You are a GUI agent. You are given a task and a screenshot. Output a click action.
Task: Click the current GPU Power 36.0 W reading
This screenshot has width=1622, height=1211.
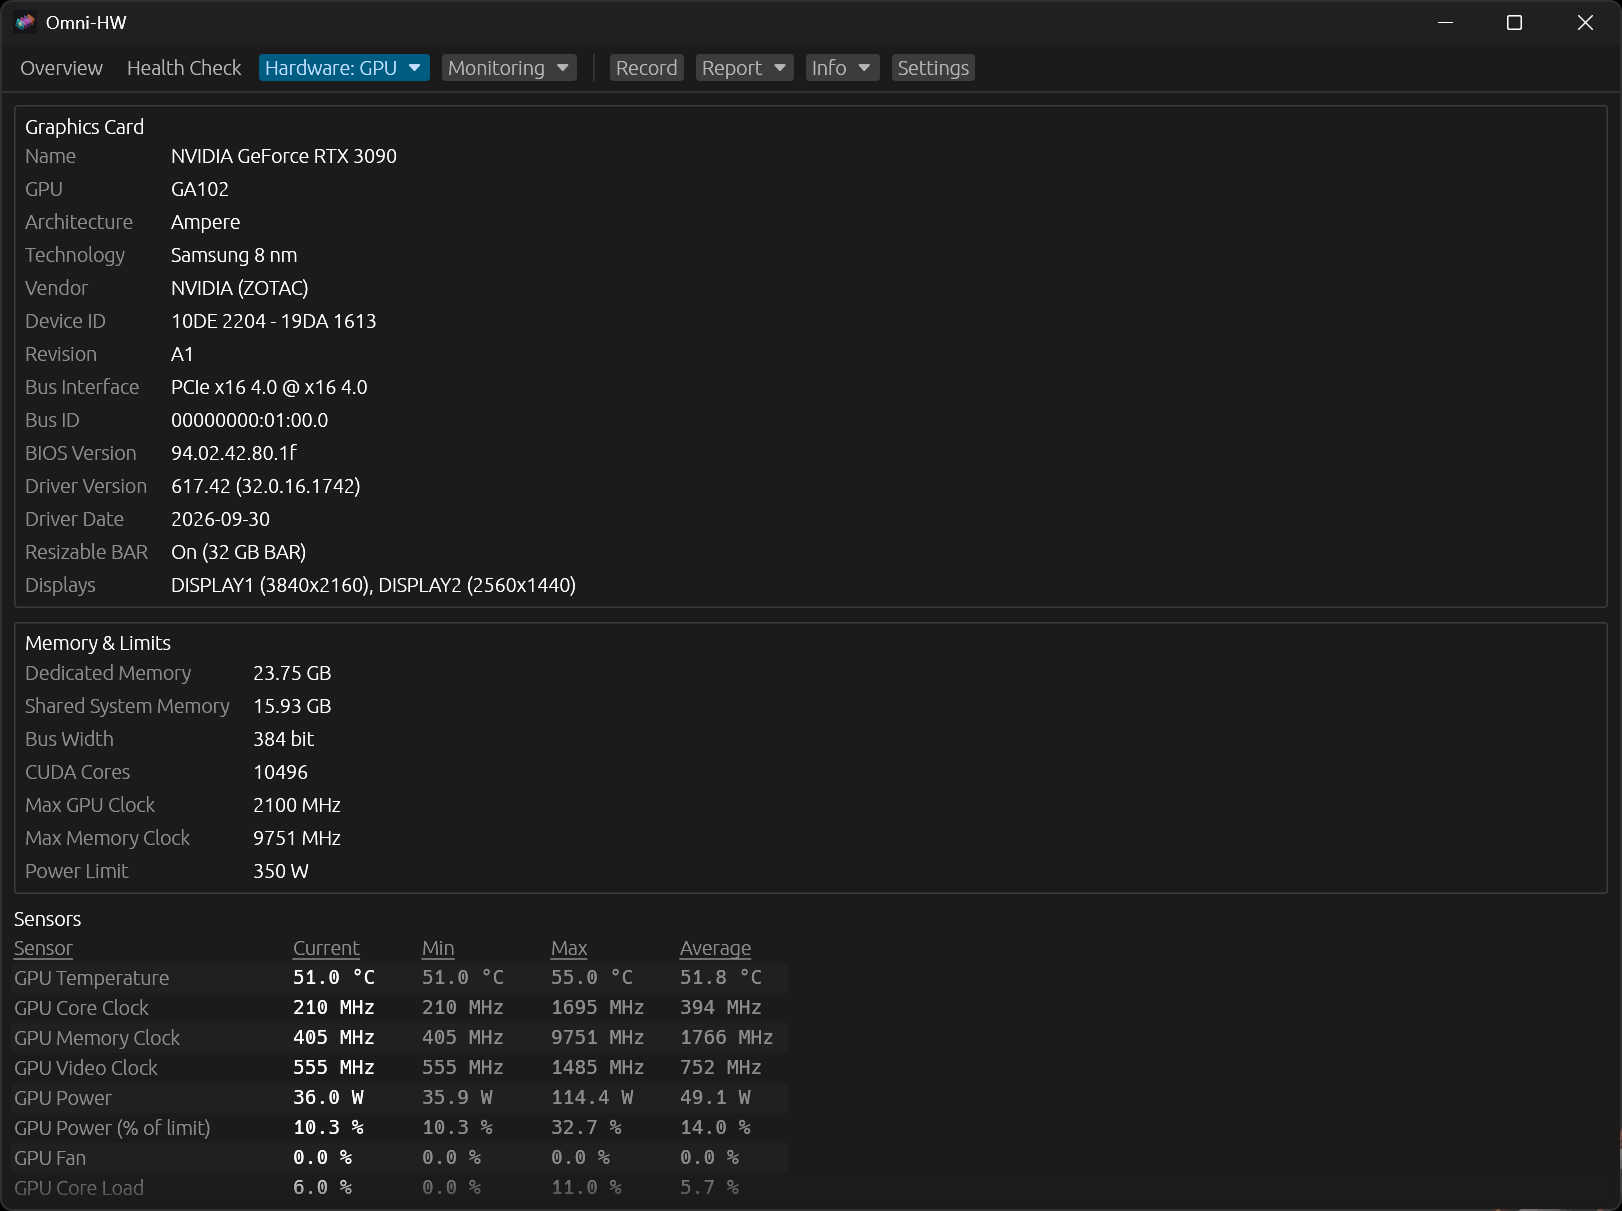pyautogui.click(x=329, y=1098)
